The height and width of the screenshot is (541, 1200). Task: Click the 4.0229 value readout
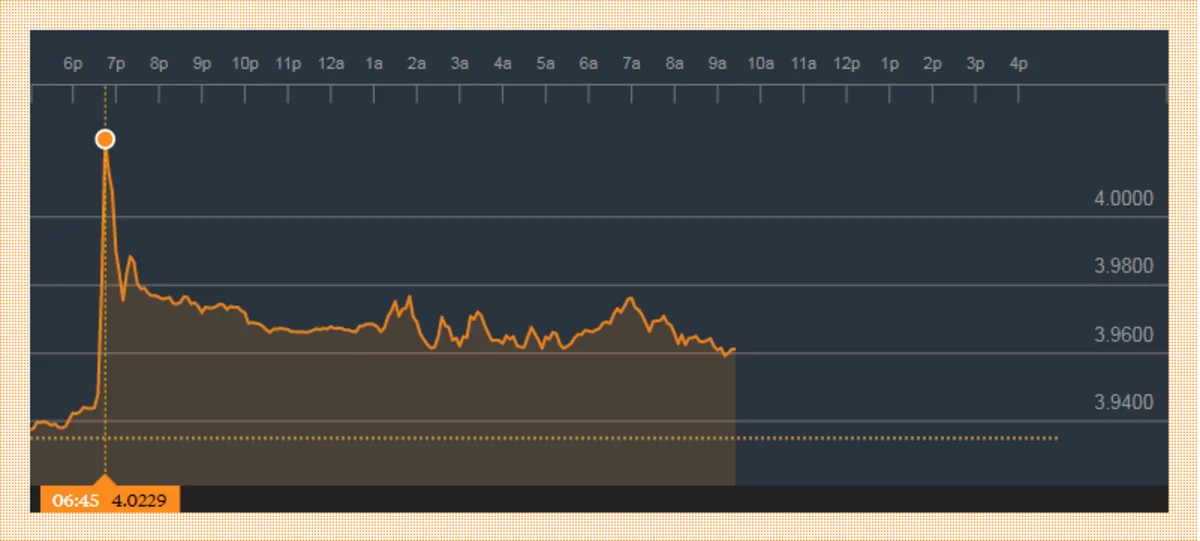coord(139,499)
